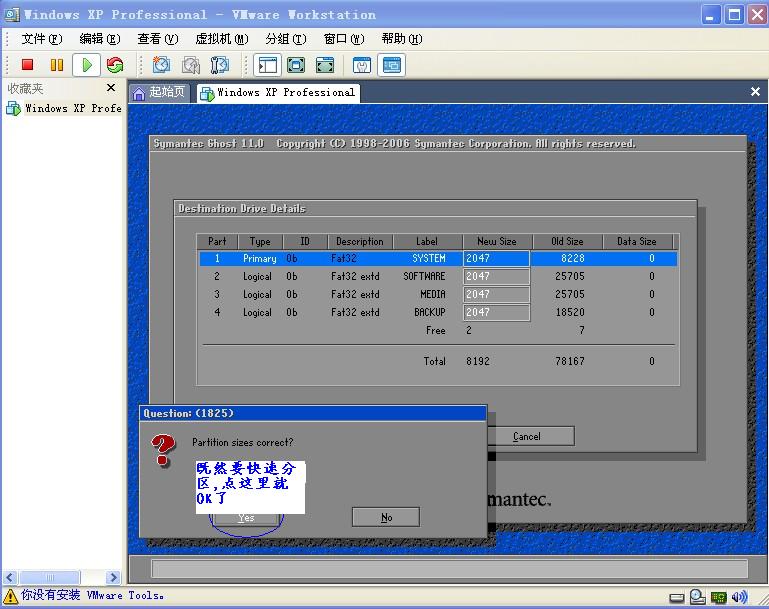
Task: Click 你没有安装 VMware Tools status message
Action: pos(92,596)
